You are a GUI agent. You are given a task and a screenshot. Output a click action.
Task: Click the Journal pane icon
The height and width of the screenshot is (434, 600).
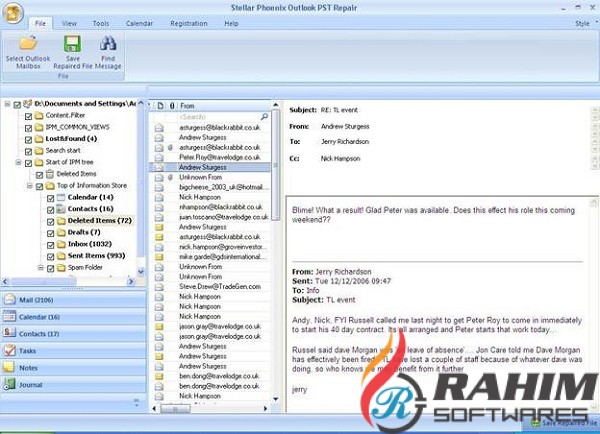pyautogui.click(x=9, y=384)
